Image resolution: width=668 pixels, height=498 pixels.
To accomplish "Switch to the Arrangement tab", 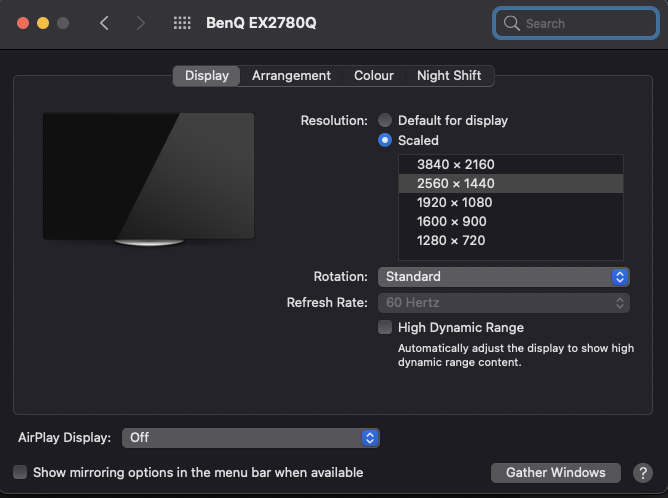I will click(x=291, y=76).
